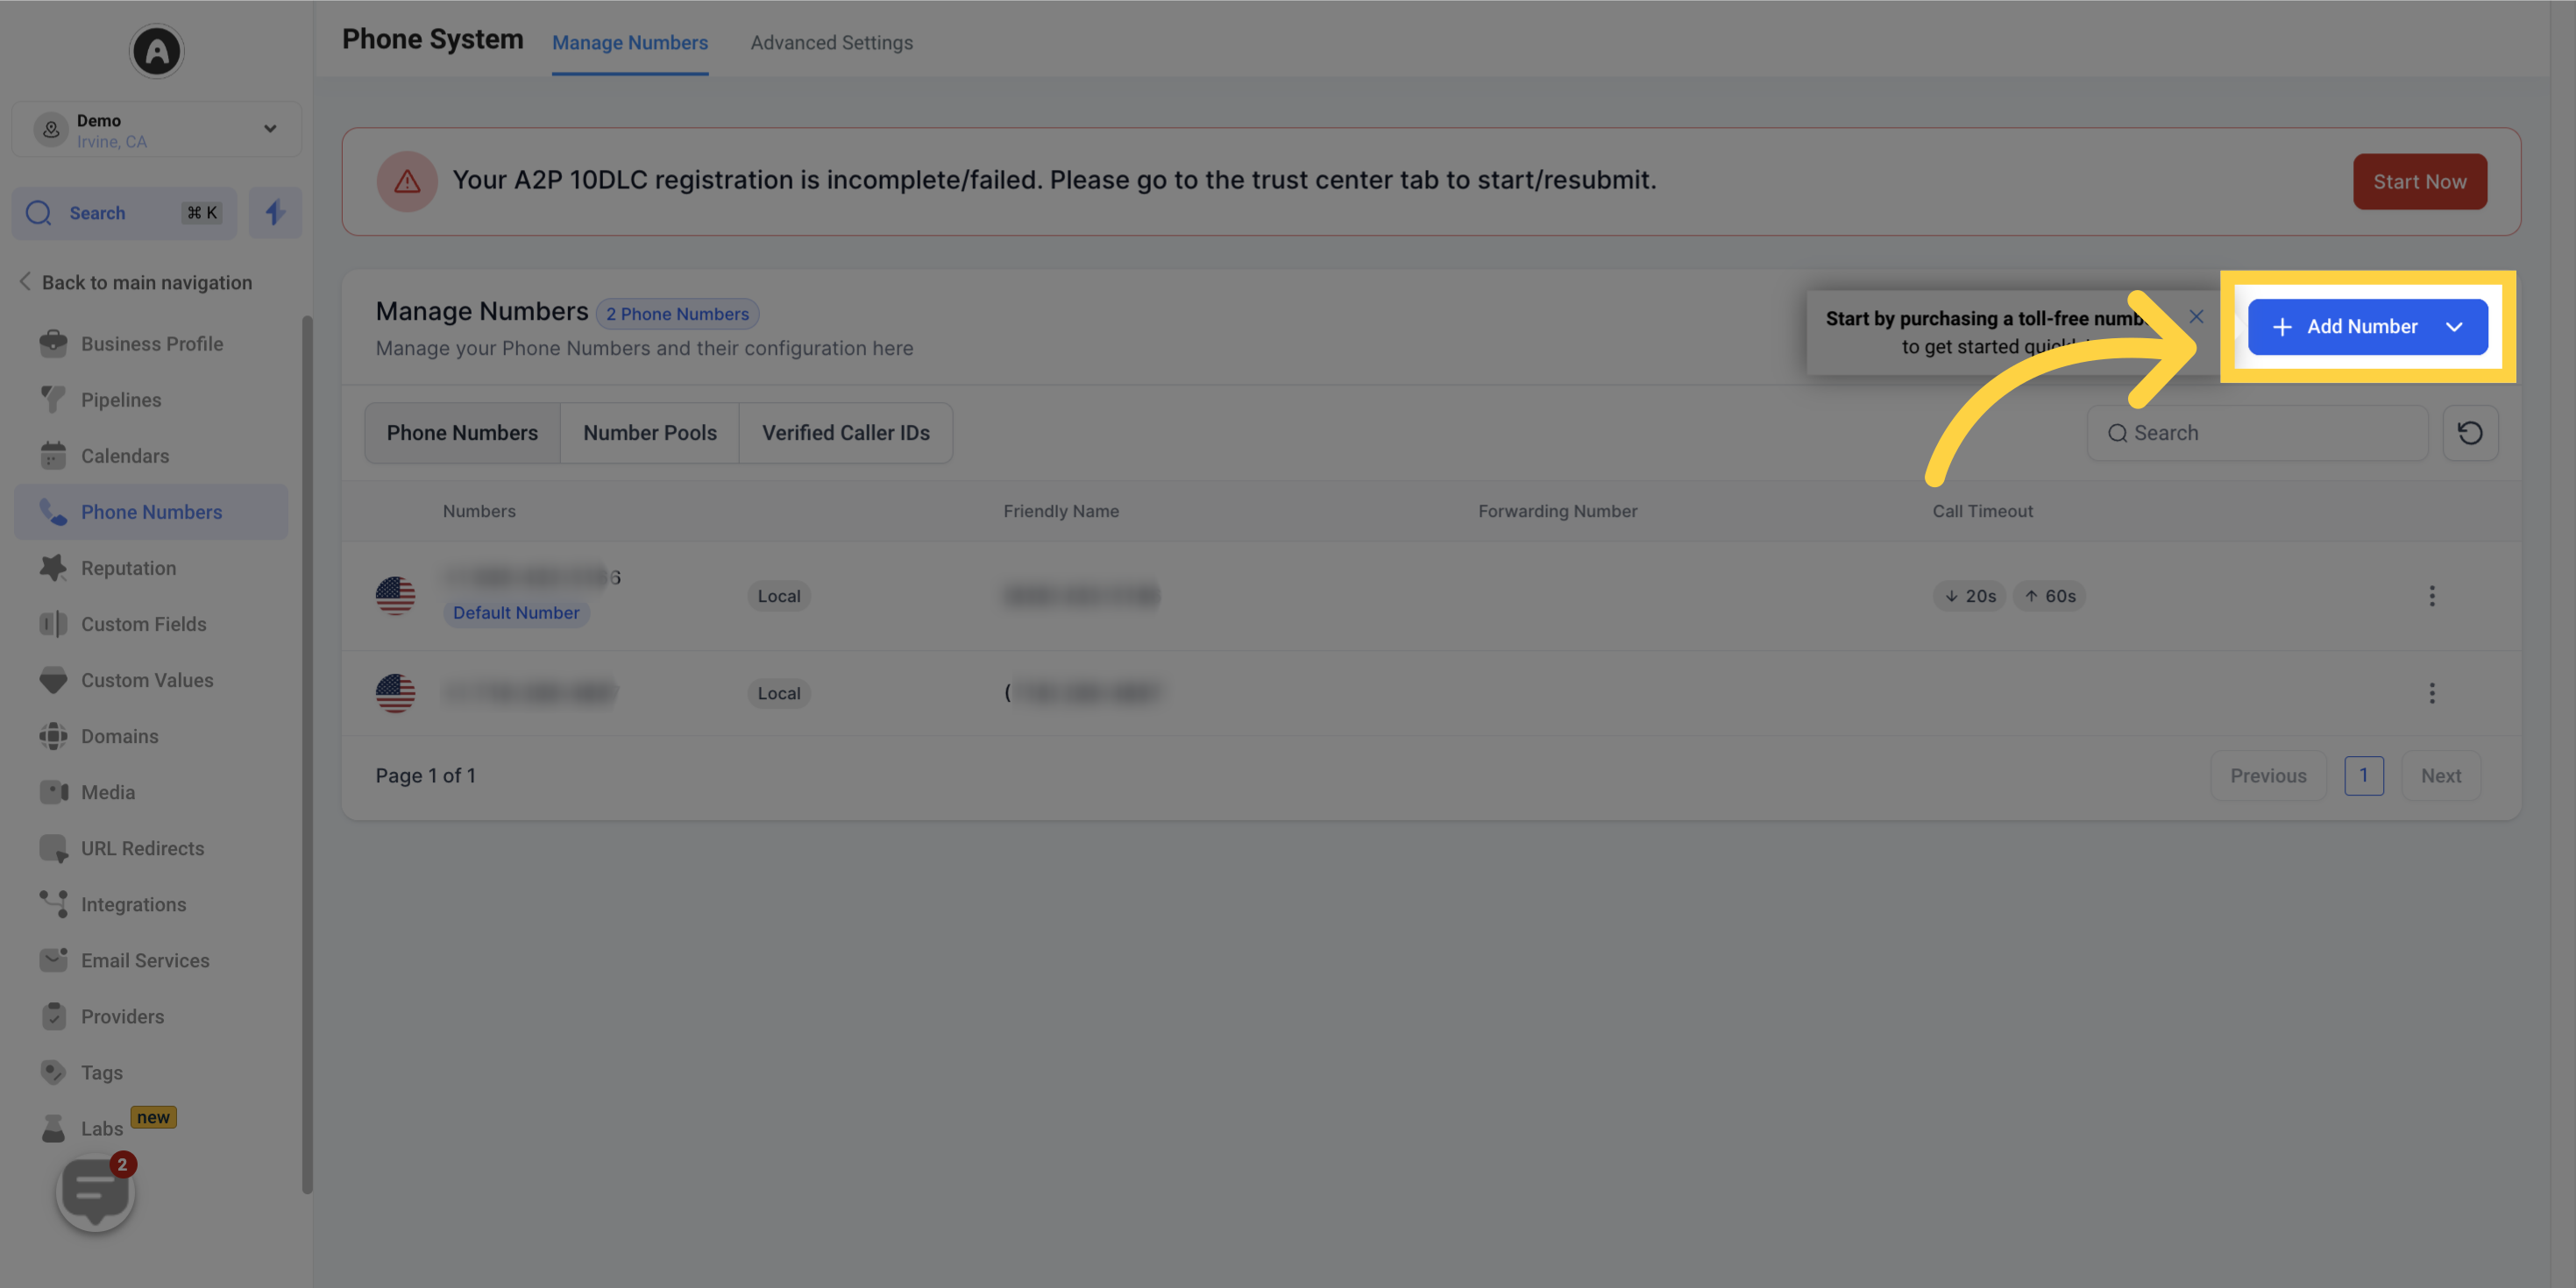Open the Demo account switcher dropdown
2576x1288 pixels.
157,129
